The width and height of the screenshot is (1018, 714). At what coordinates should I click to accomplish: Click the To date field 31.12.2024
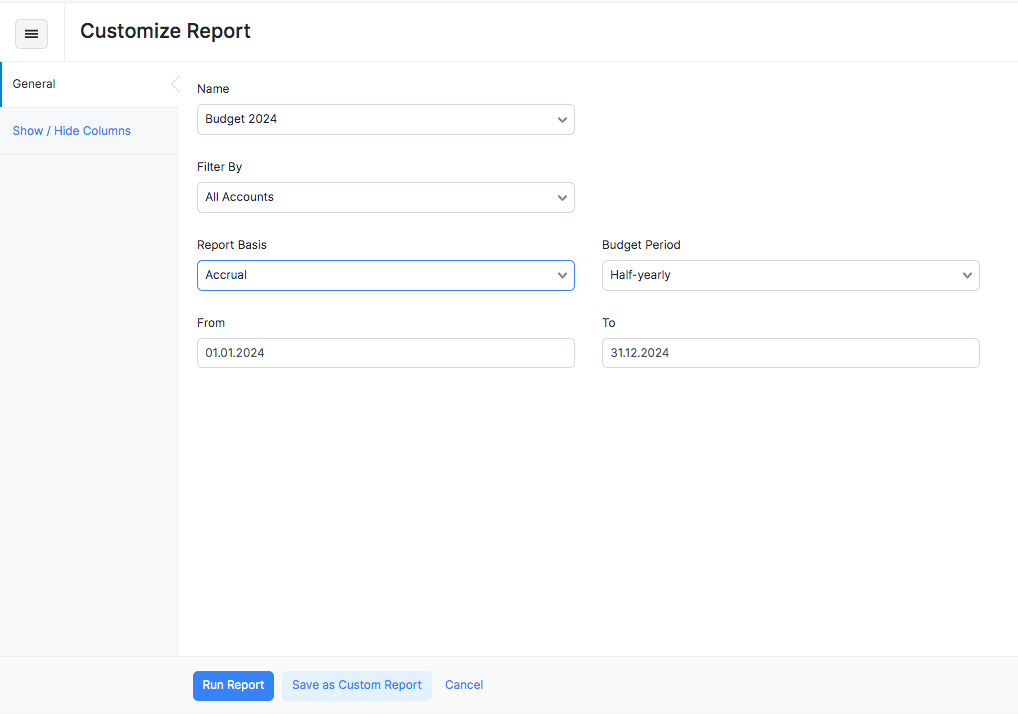coord(790,353)
